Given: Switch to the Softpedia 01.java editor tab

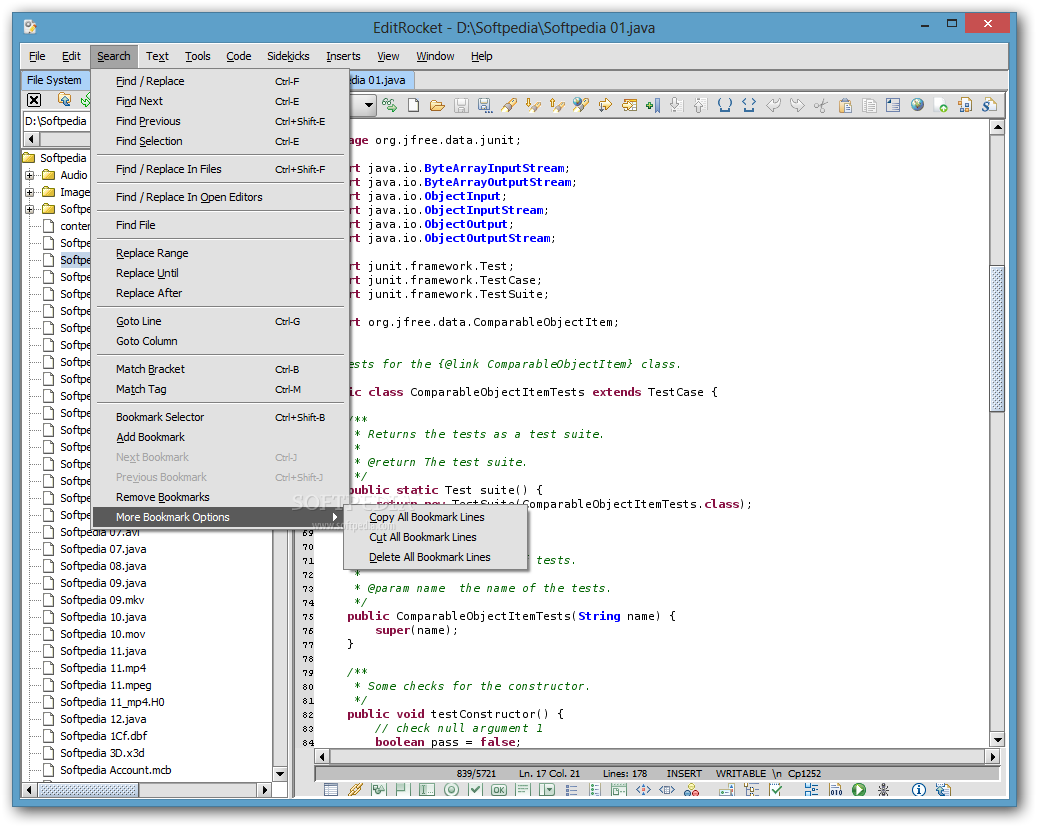Looking at the screenshot, I should click(x=380, y=80).
